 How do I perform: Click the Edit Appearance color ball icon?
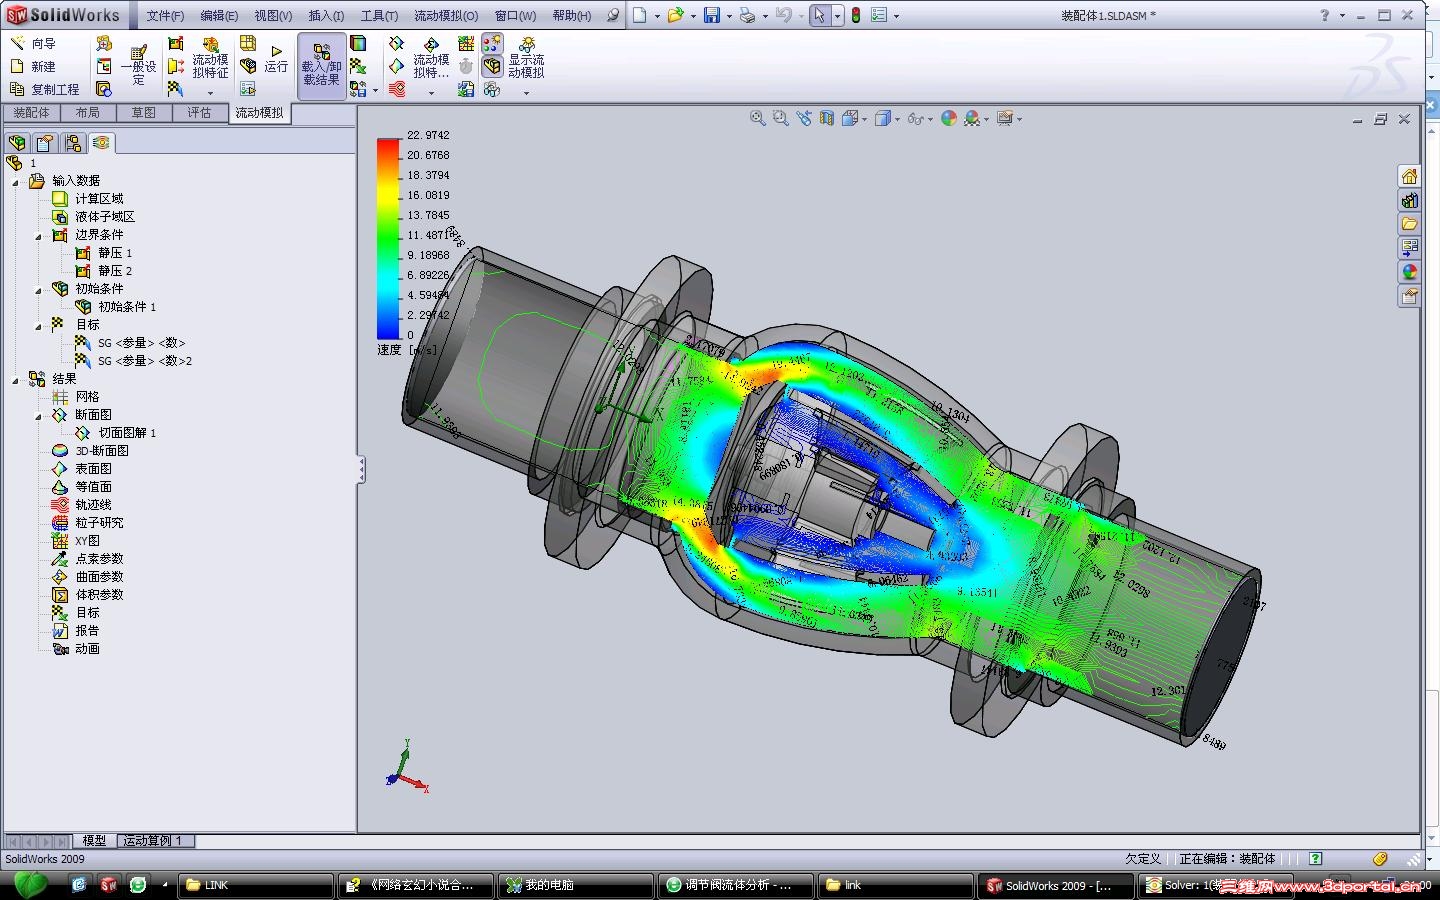point(949,119)
